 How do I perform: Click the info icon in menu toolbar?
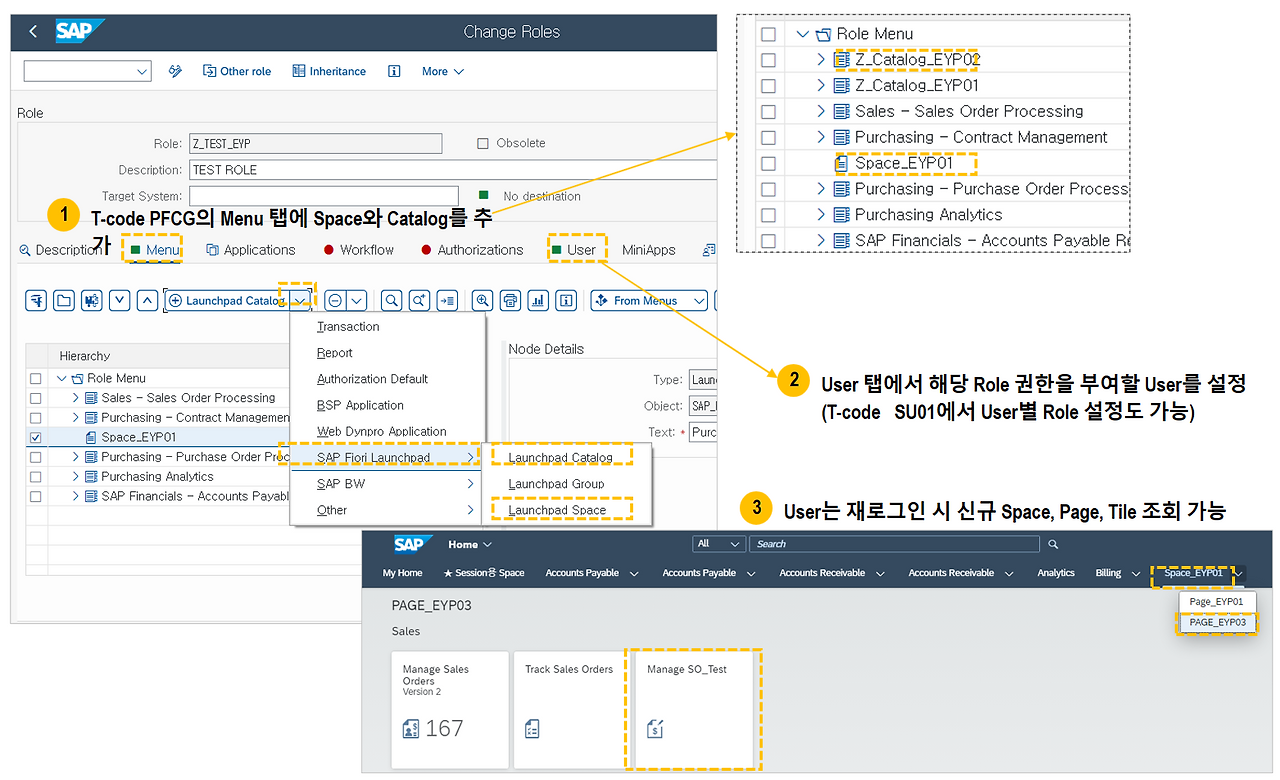click(x=566, y=300)
